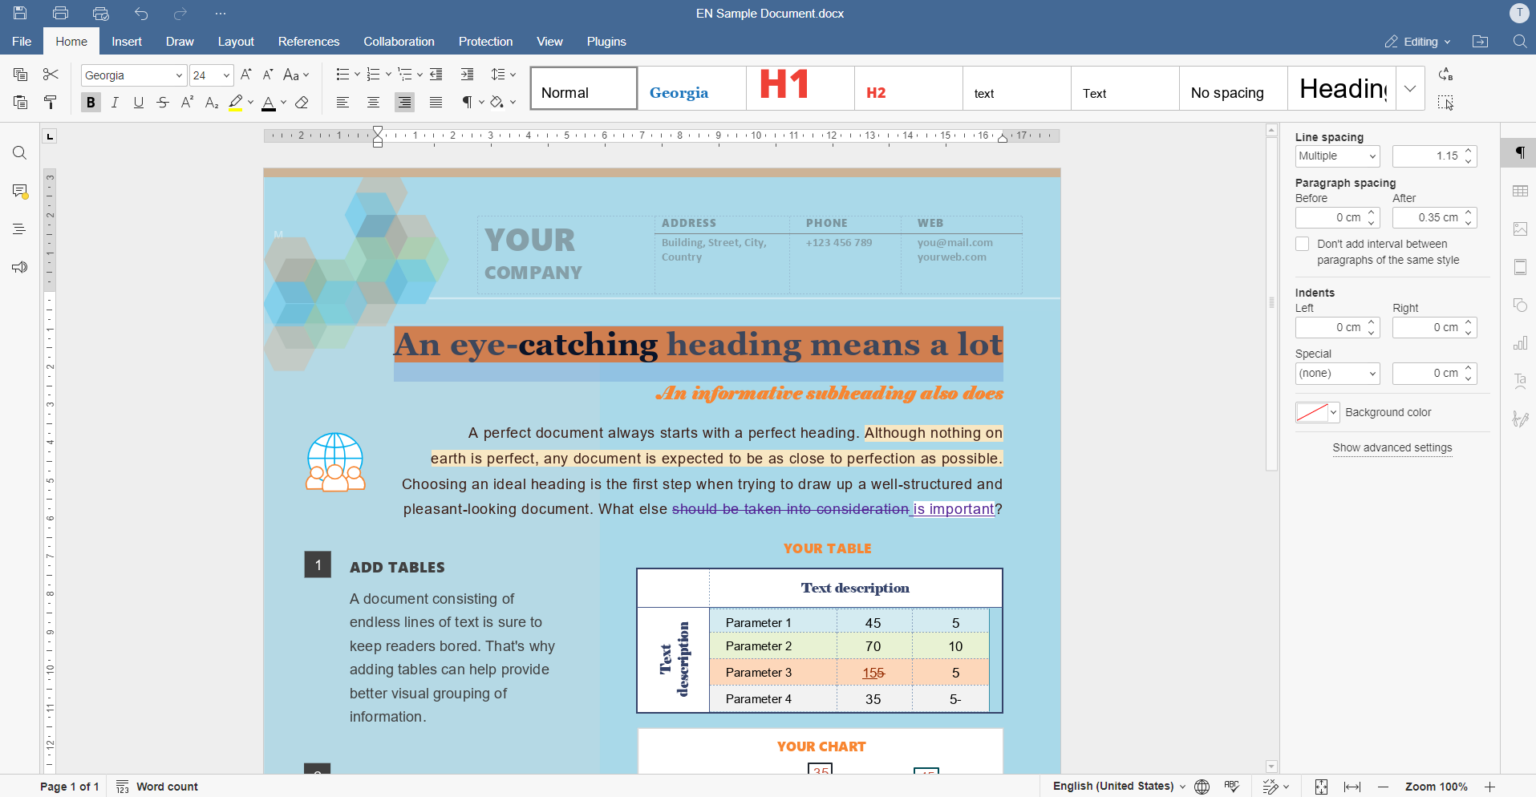Open the Comments panel
The width and height of the screenshot is (1536, 797).
[x=19, y=191]
